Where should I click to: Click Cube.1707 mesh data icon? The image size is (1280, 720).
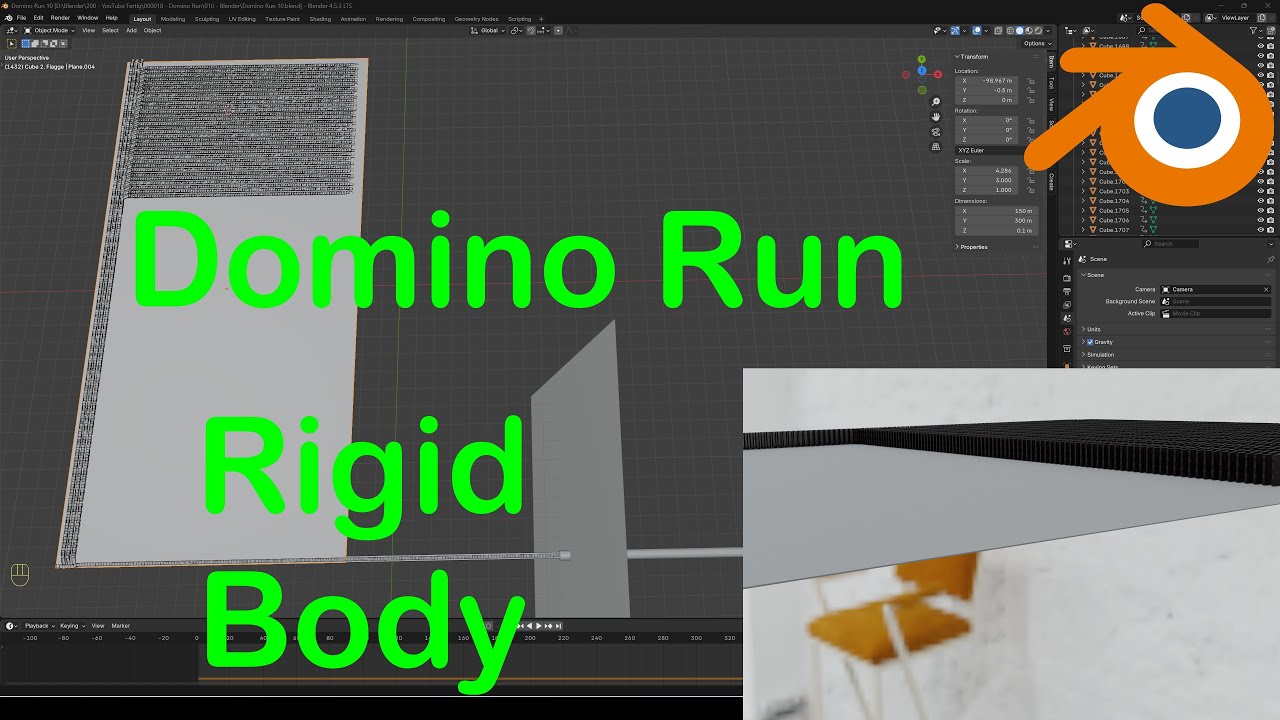coord(1153,230)
